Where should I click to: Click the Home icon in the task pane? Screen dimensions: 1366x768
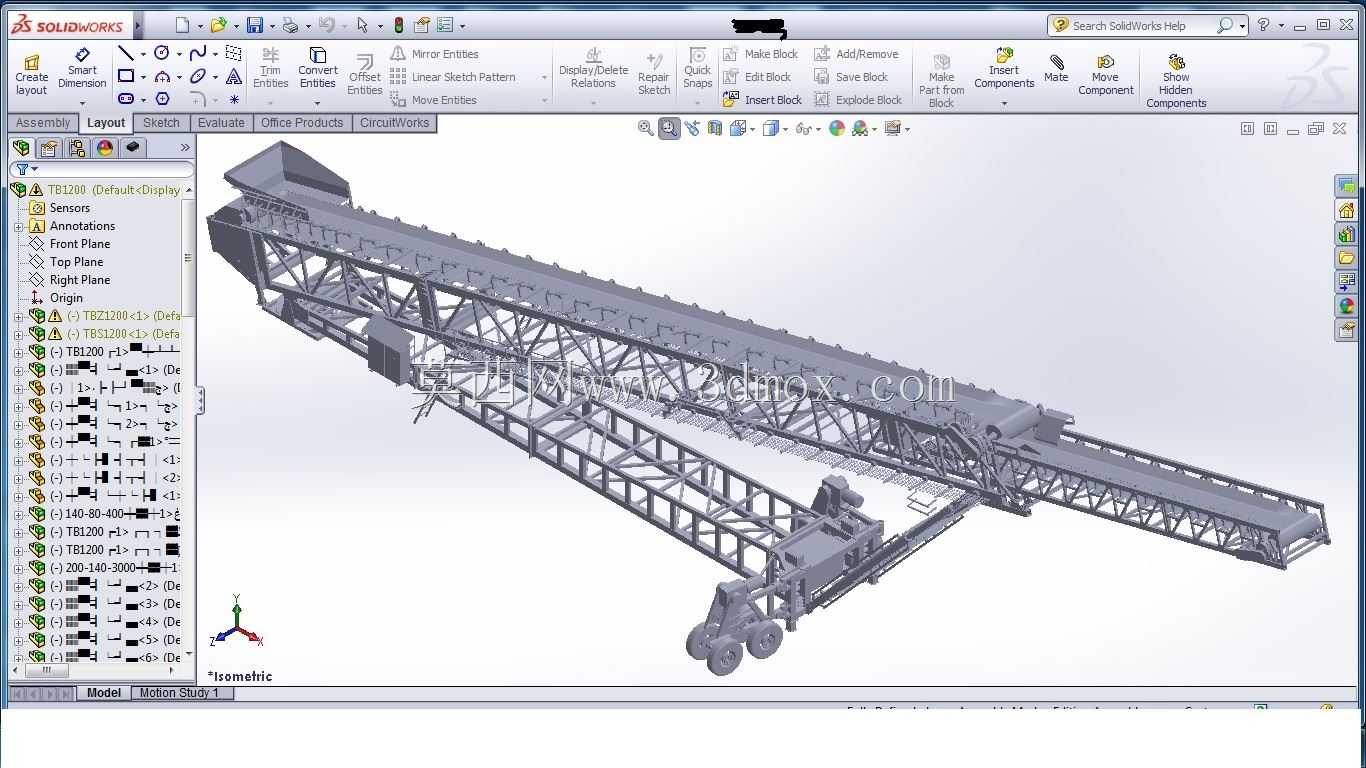click(1346, 210)
